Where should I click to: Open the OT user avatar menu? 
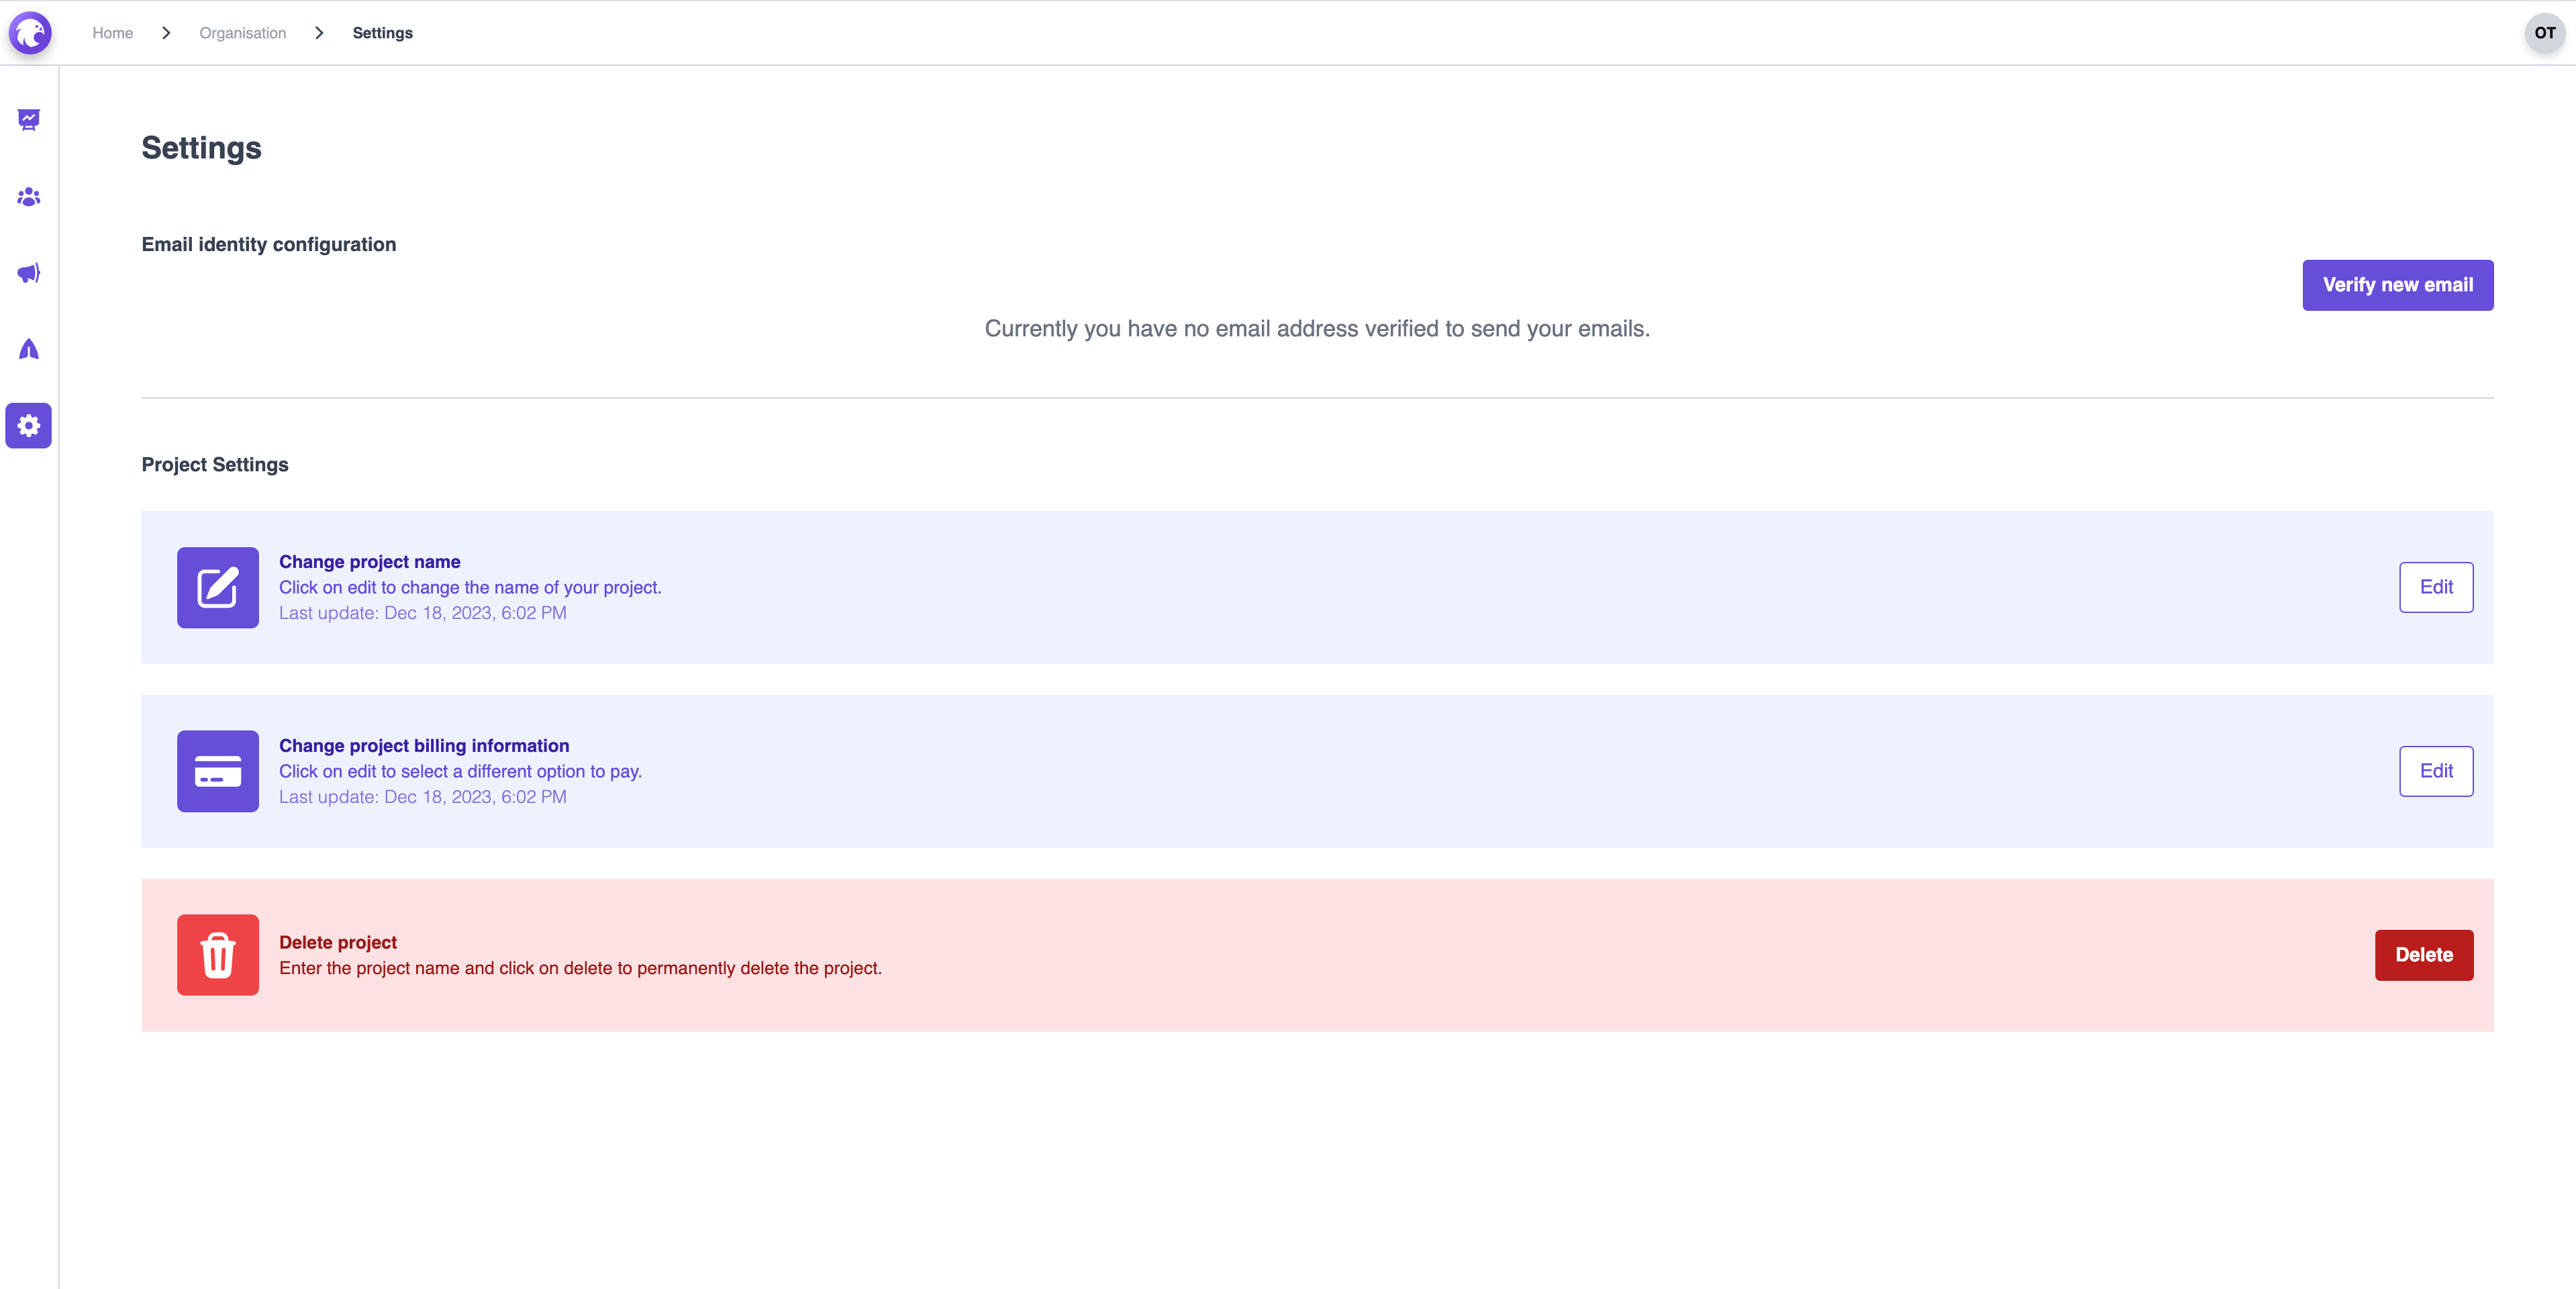pos(2544,33)
